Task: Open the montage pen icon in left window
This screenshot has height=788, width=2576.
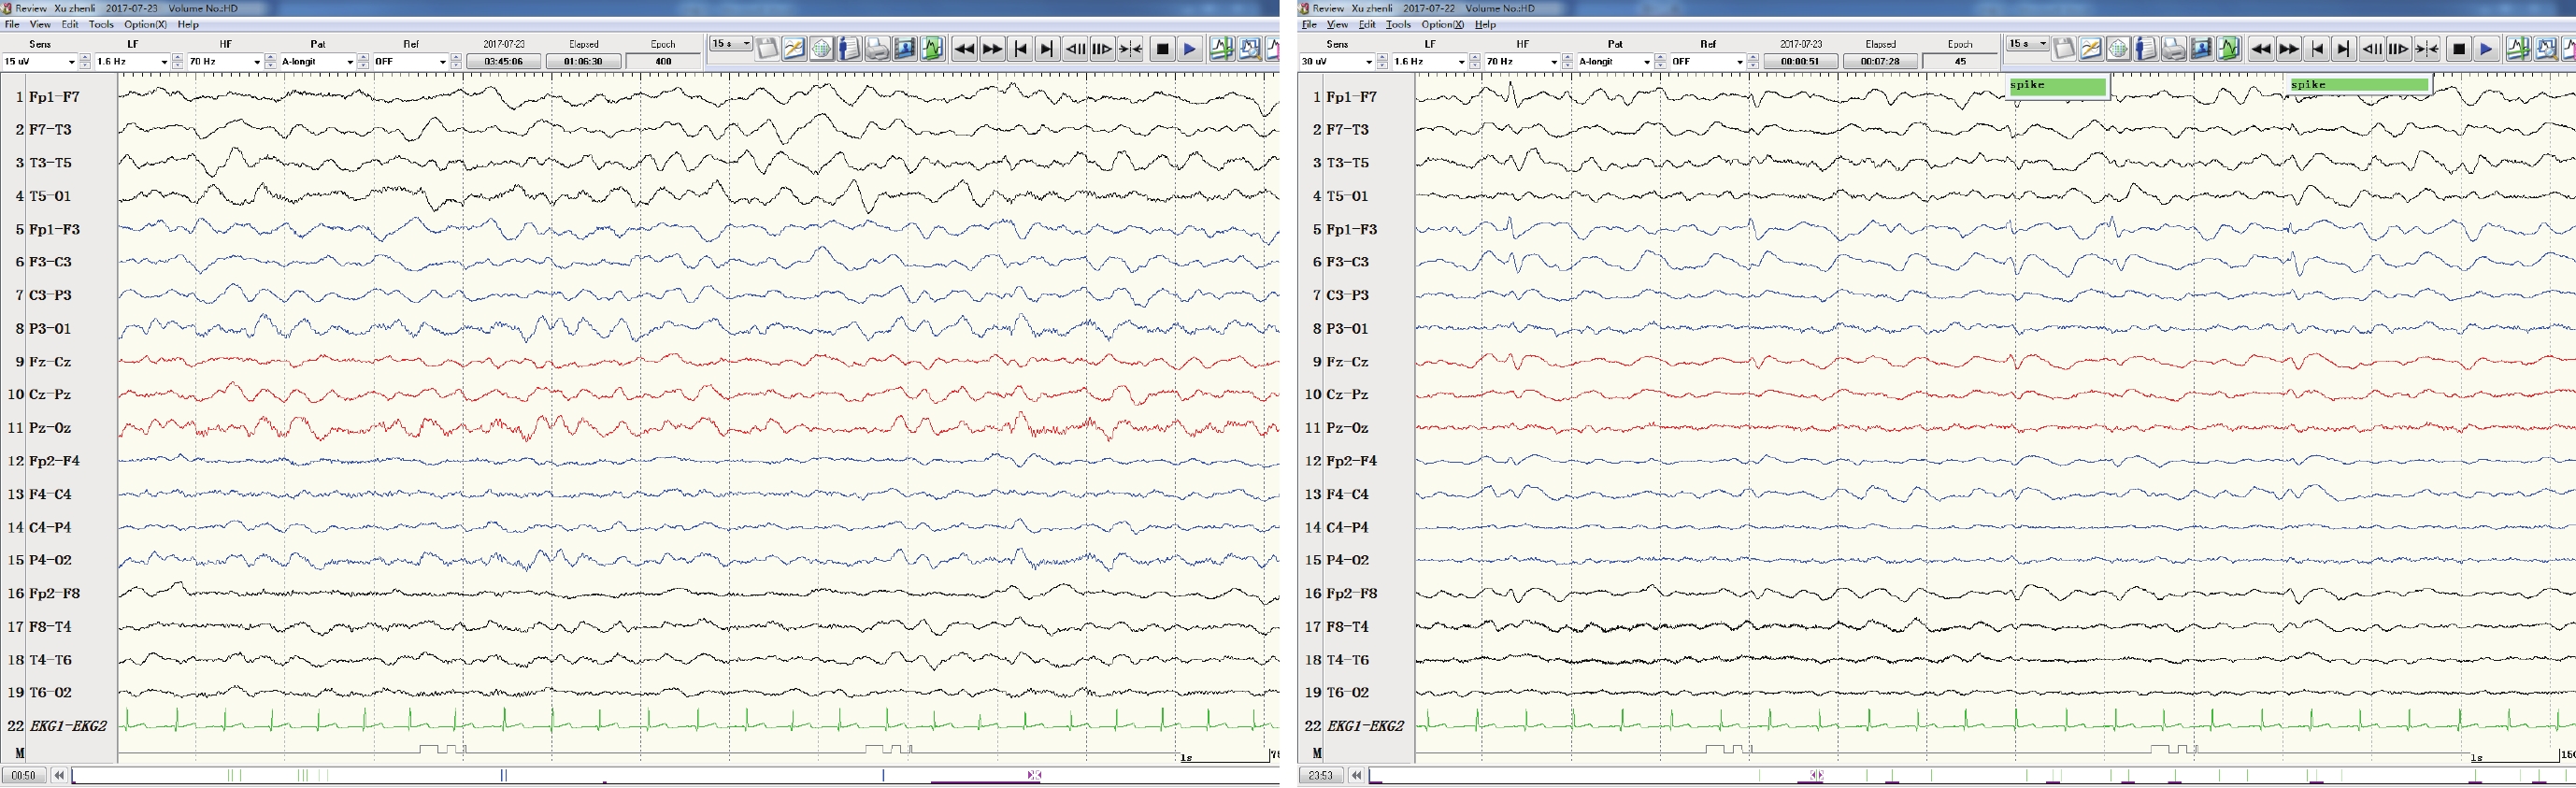Action: click(x=794, y=48)
